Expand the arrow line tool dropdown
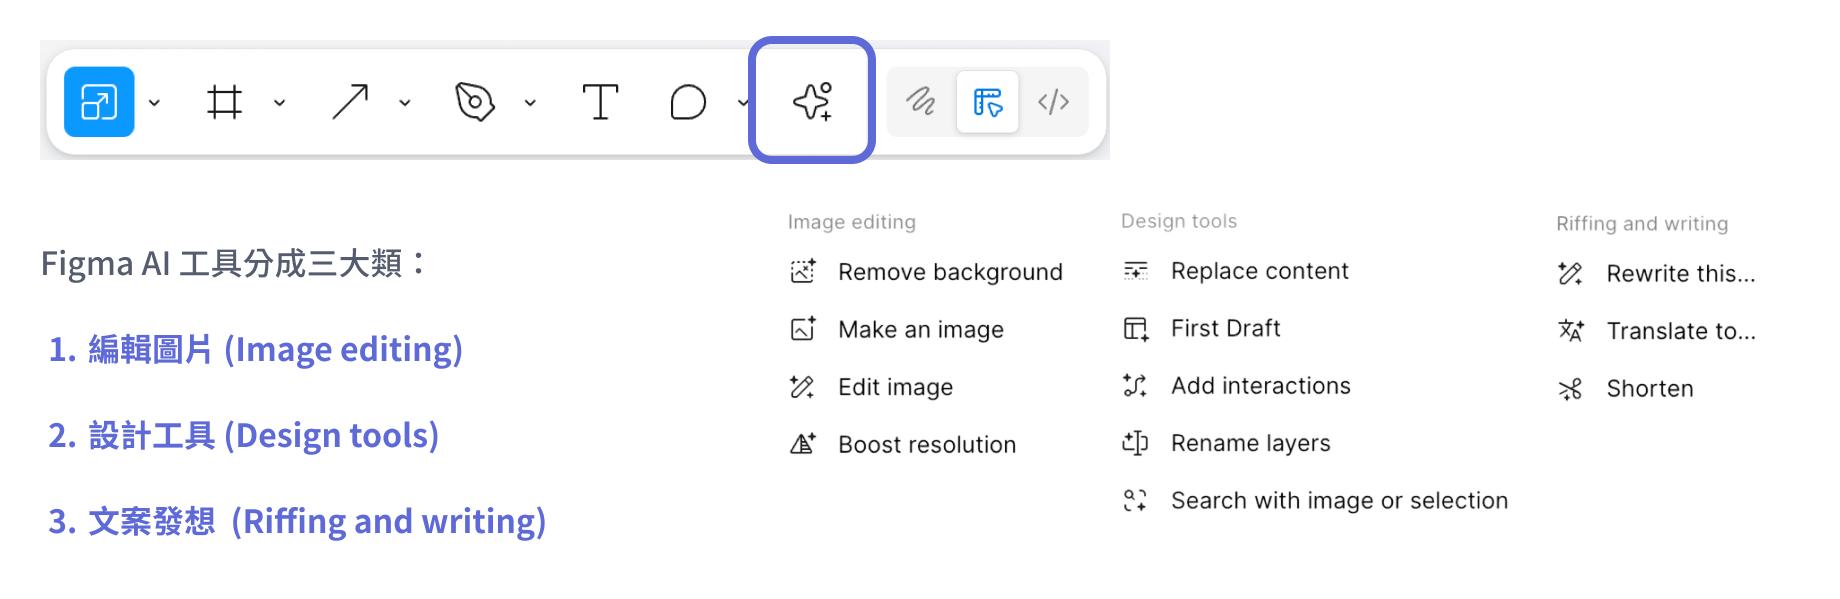1840x599 pixels. pos(405,103)
